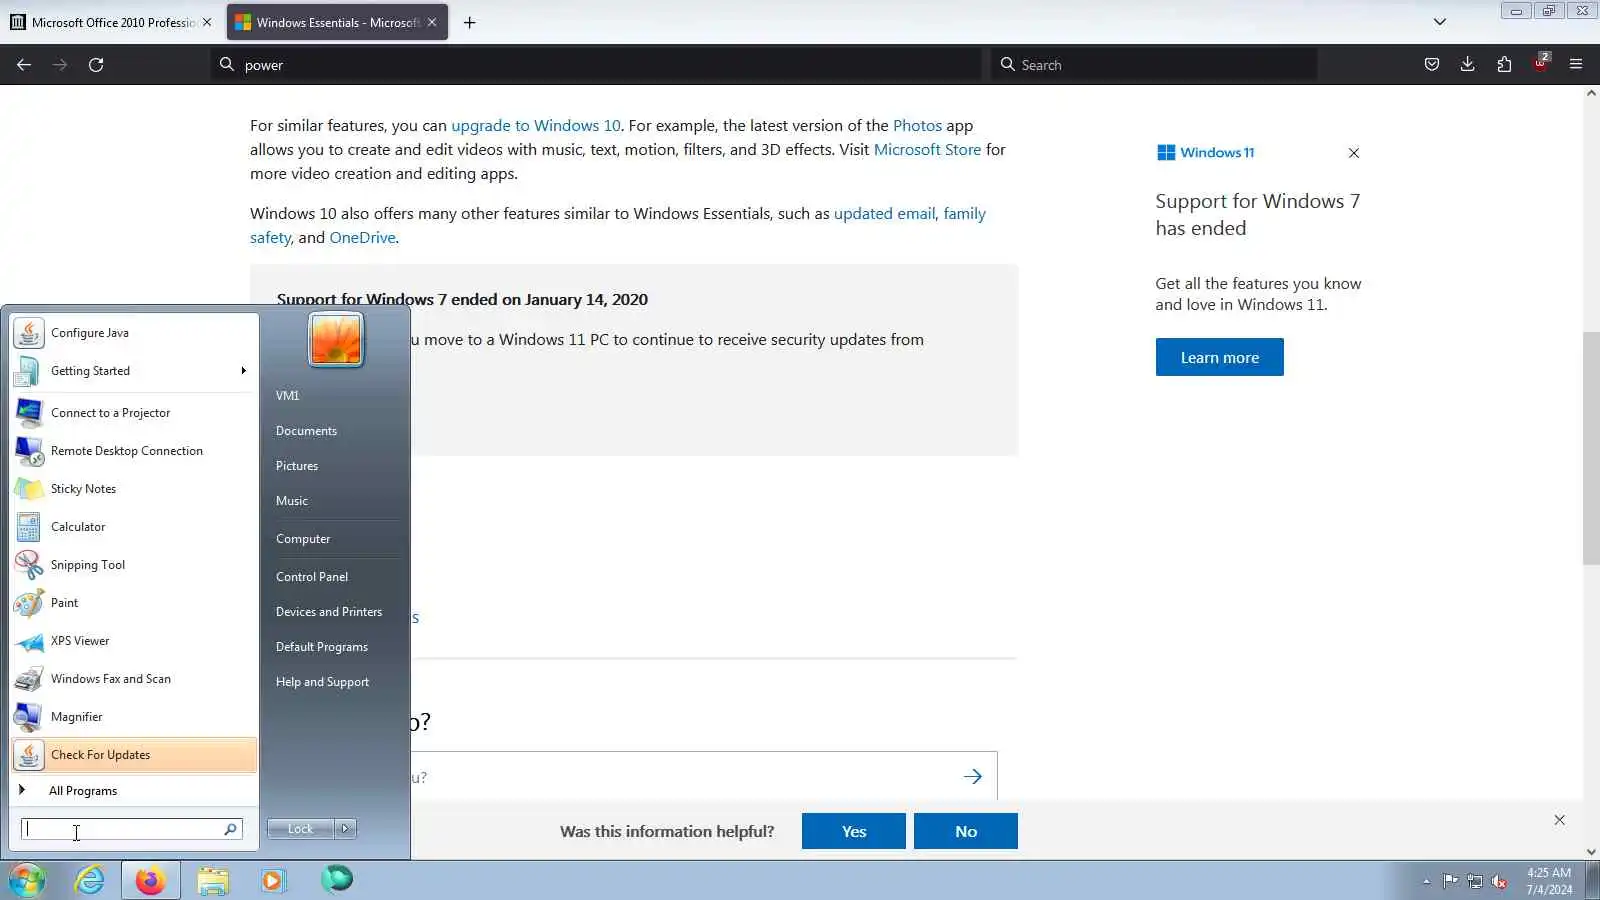The height and width of the screenshot is (900, 1600).
Task: Dismiss the feedback bar
Action: (1559, 820)
